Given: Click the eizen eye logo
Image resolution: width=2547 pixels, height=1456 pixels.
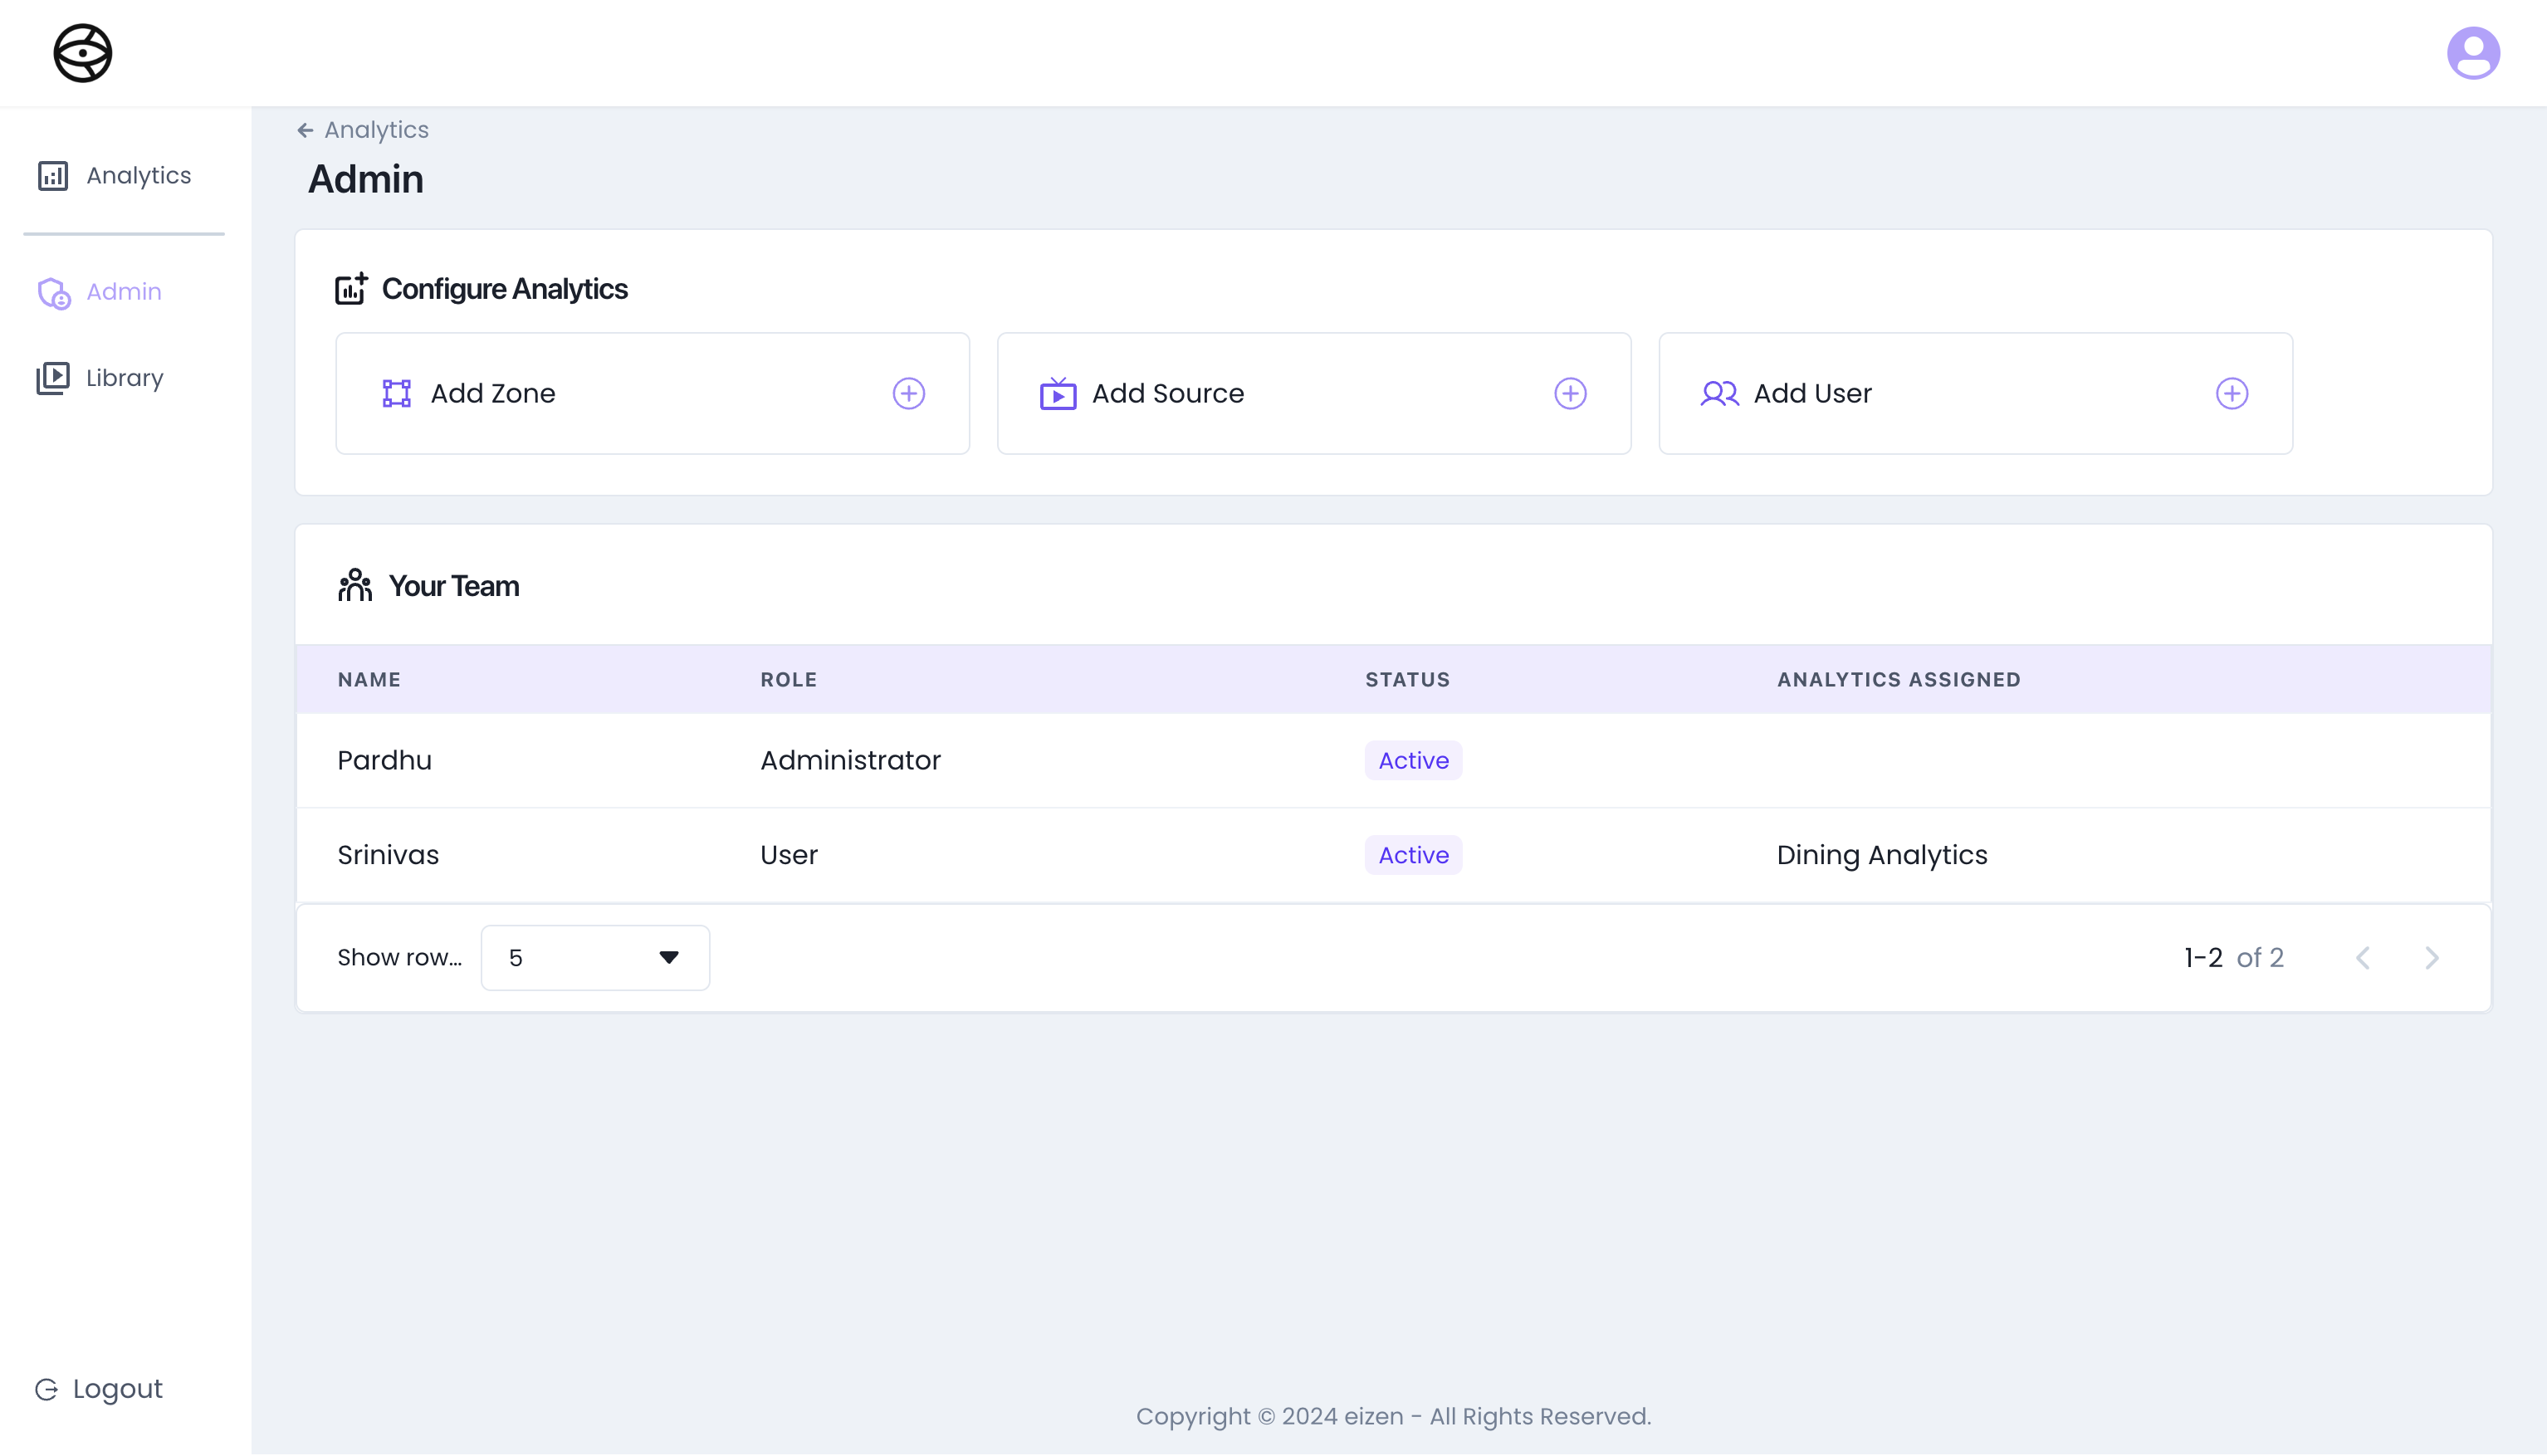Looking at the screenshot, I should (x=83, y=53).
